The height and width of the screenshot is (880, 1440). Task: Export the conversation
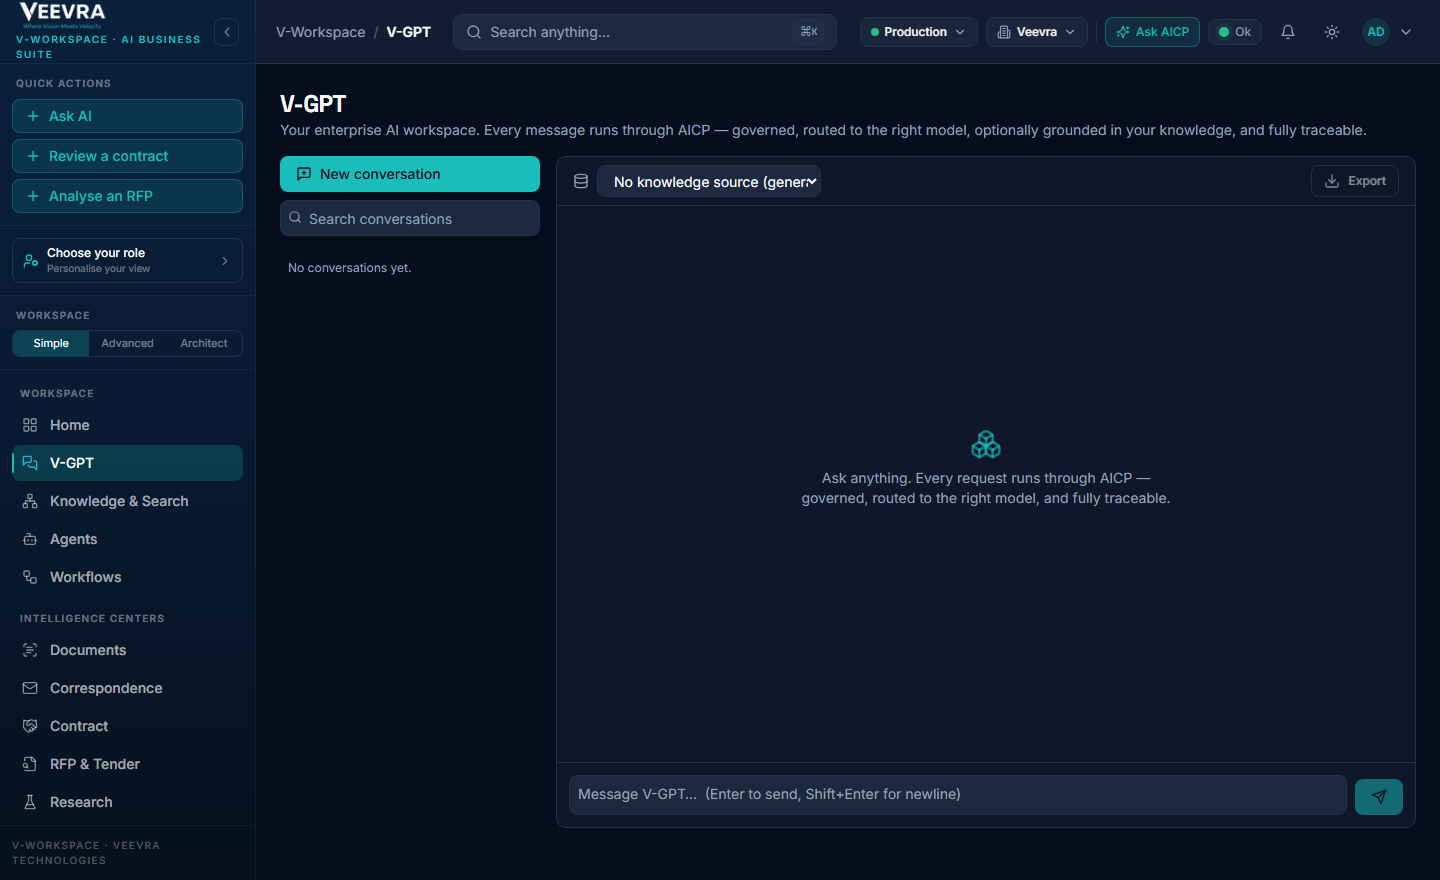tap(1355, 181)
